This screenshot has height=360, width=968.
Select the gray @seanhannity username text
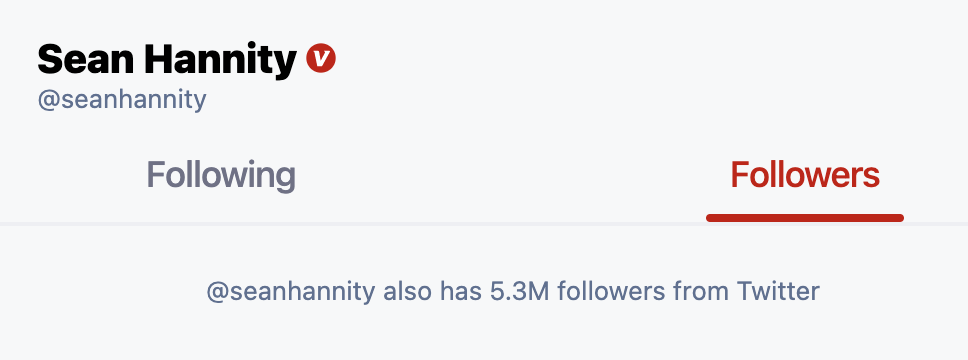point(122,100)
